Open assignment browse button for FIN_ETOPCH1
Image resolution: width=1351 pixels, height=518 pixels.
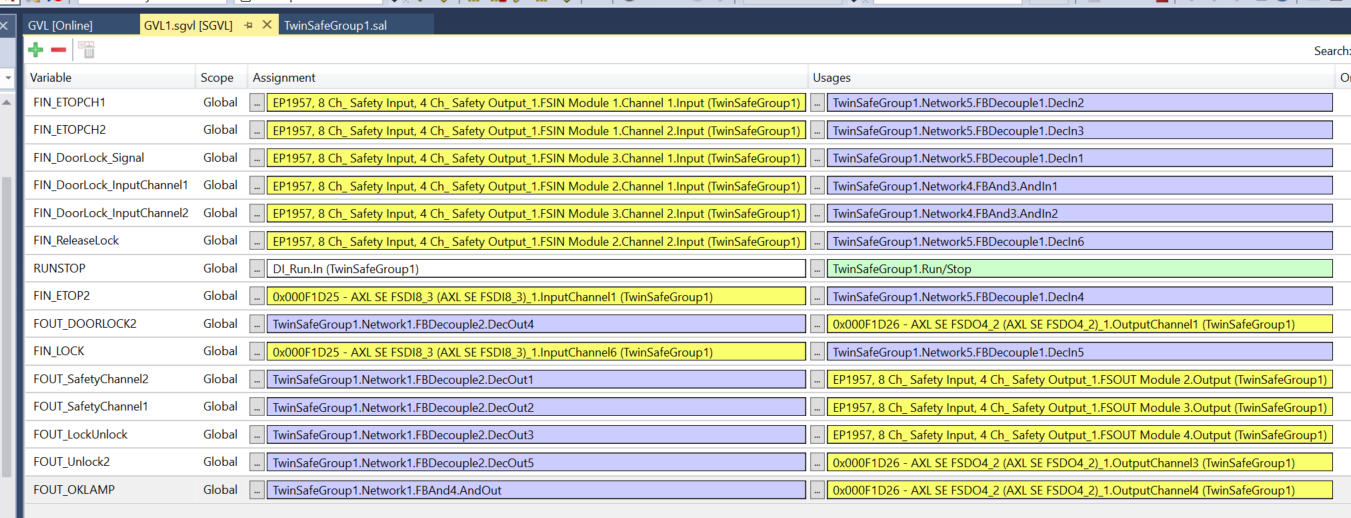click(x=257, y=102)
